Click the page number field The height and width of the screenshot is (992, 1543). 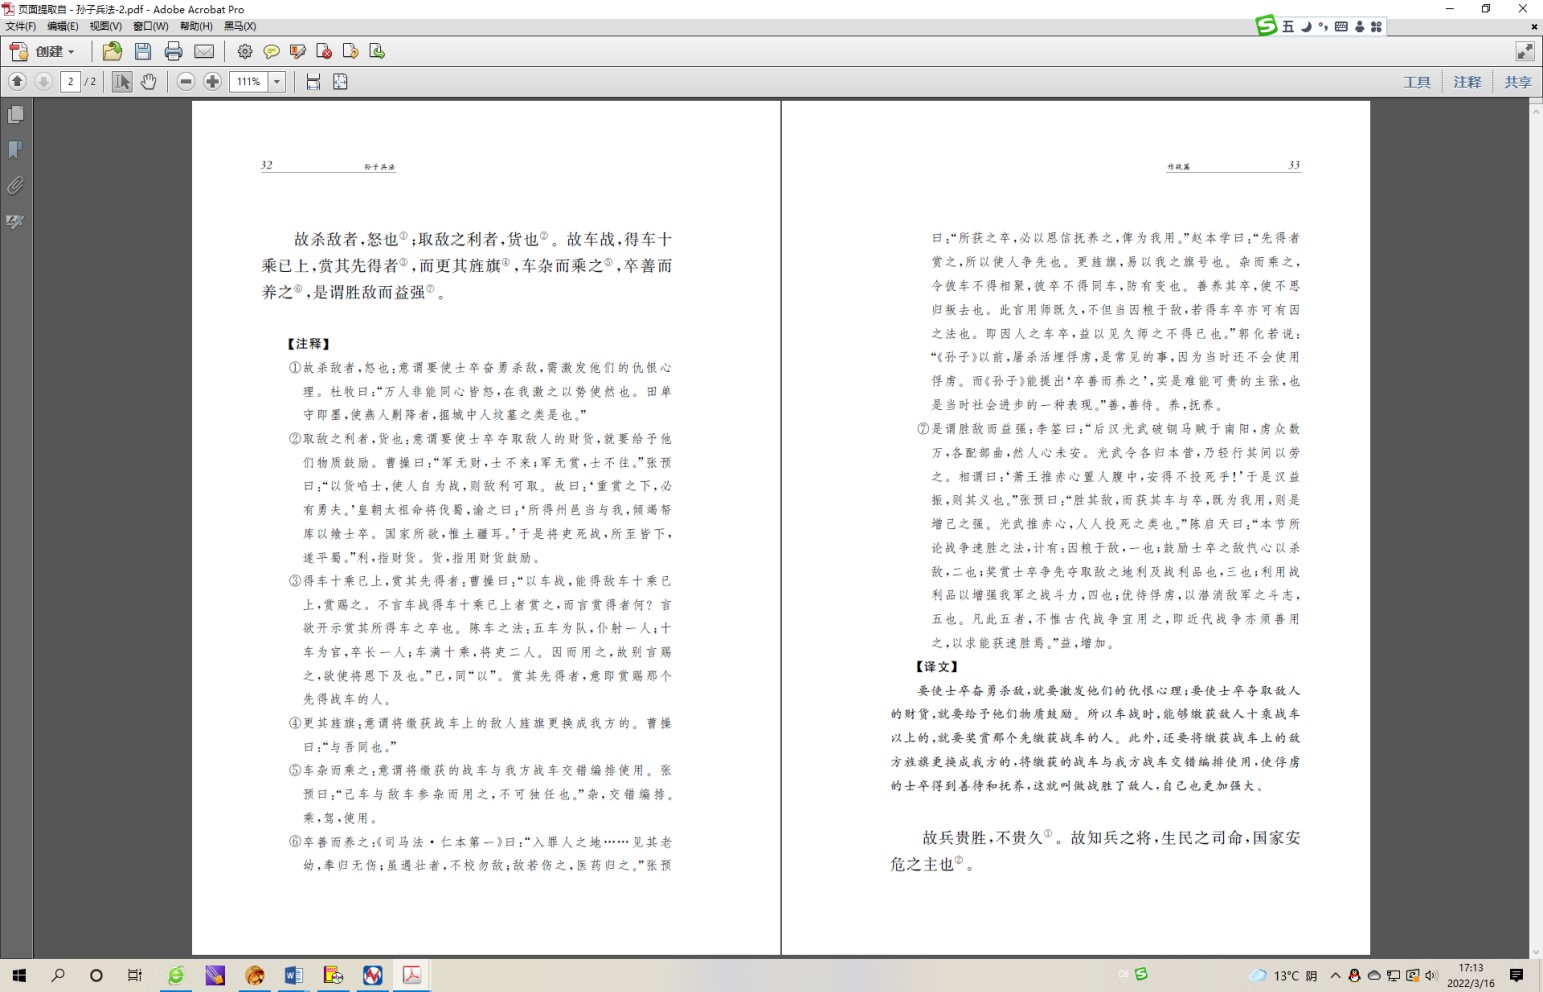point(70,82)
